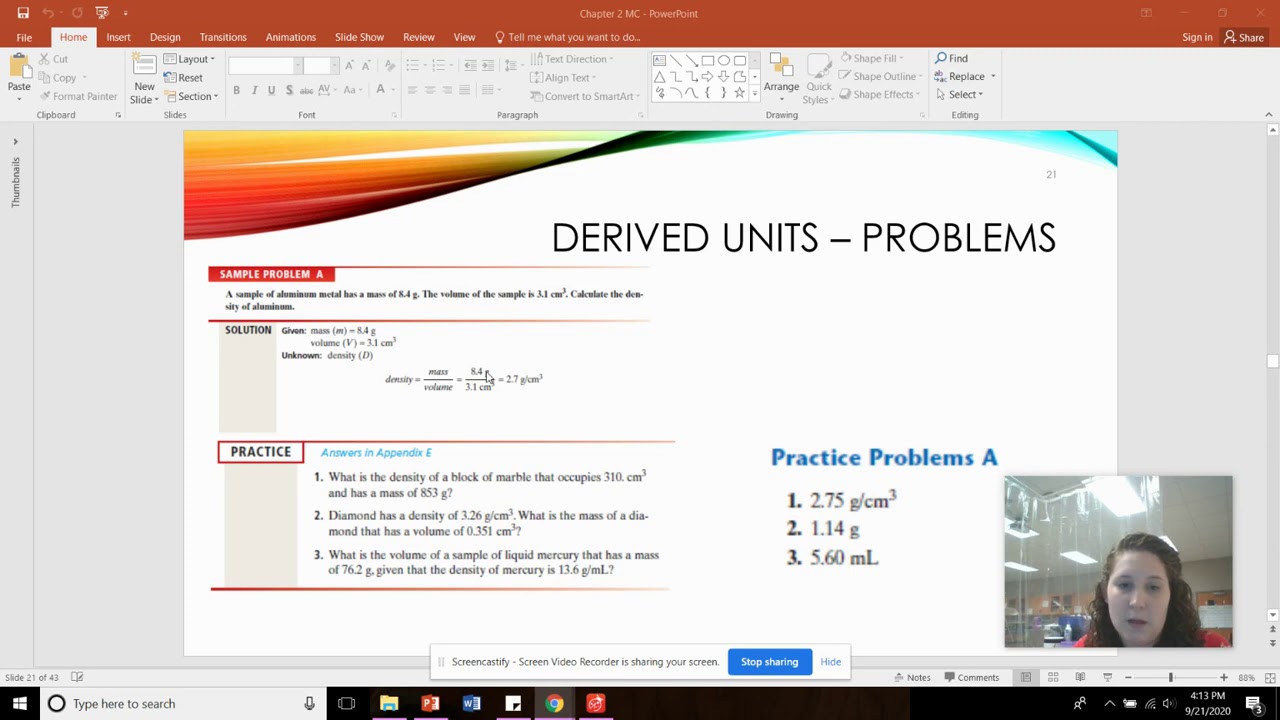This screenshot has height=720, width=1280.
Task: Click Sign in
Action: (1197, 37)
